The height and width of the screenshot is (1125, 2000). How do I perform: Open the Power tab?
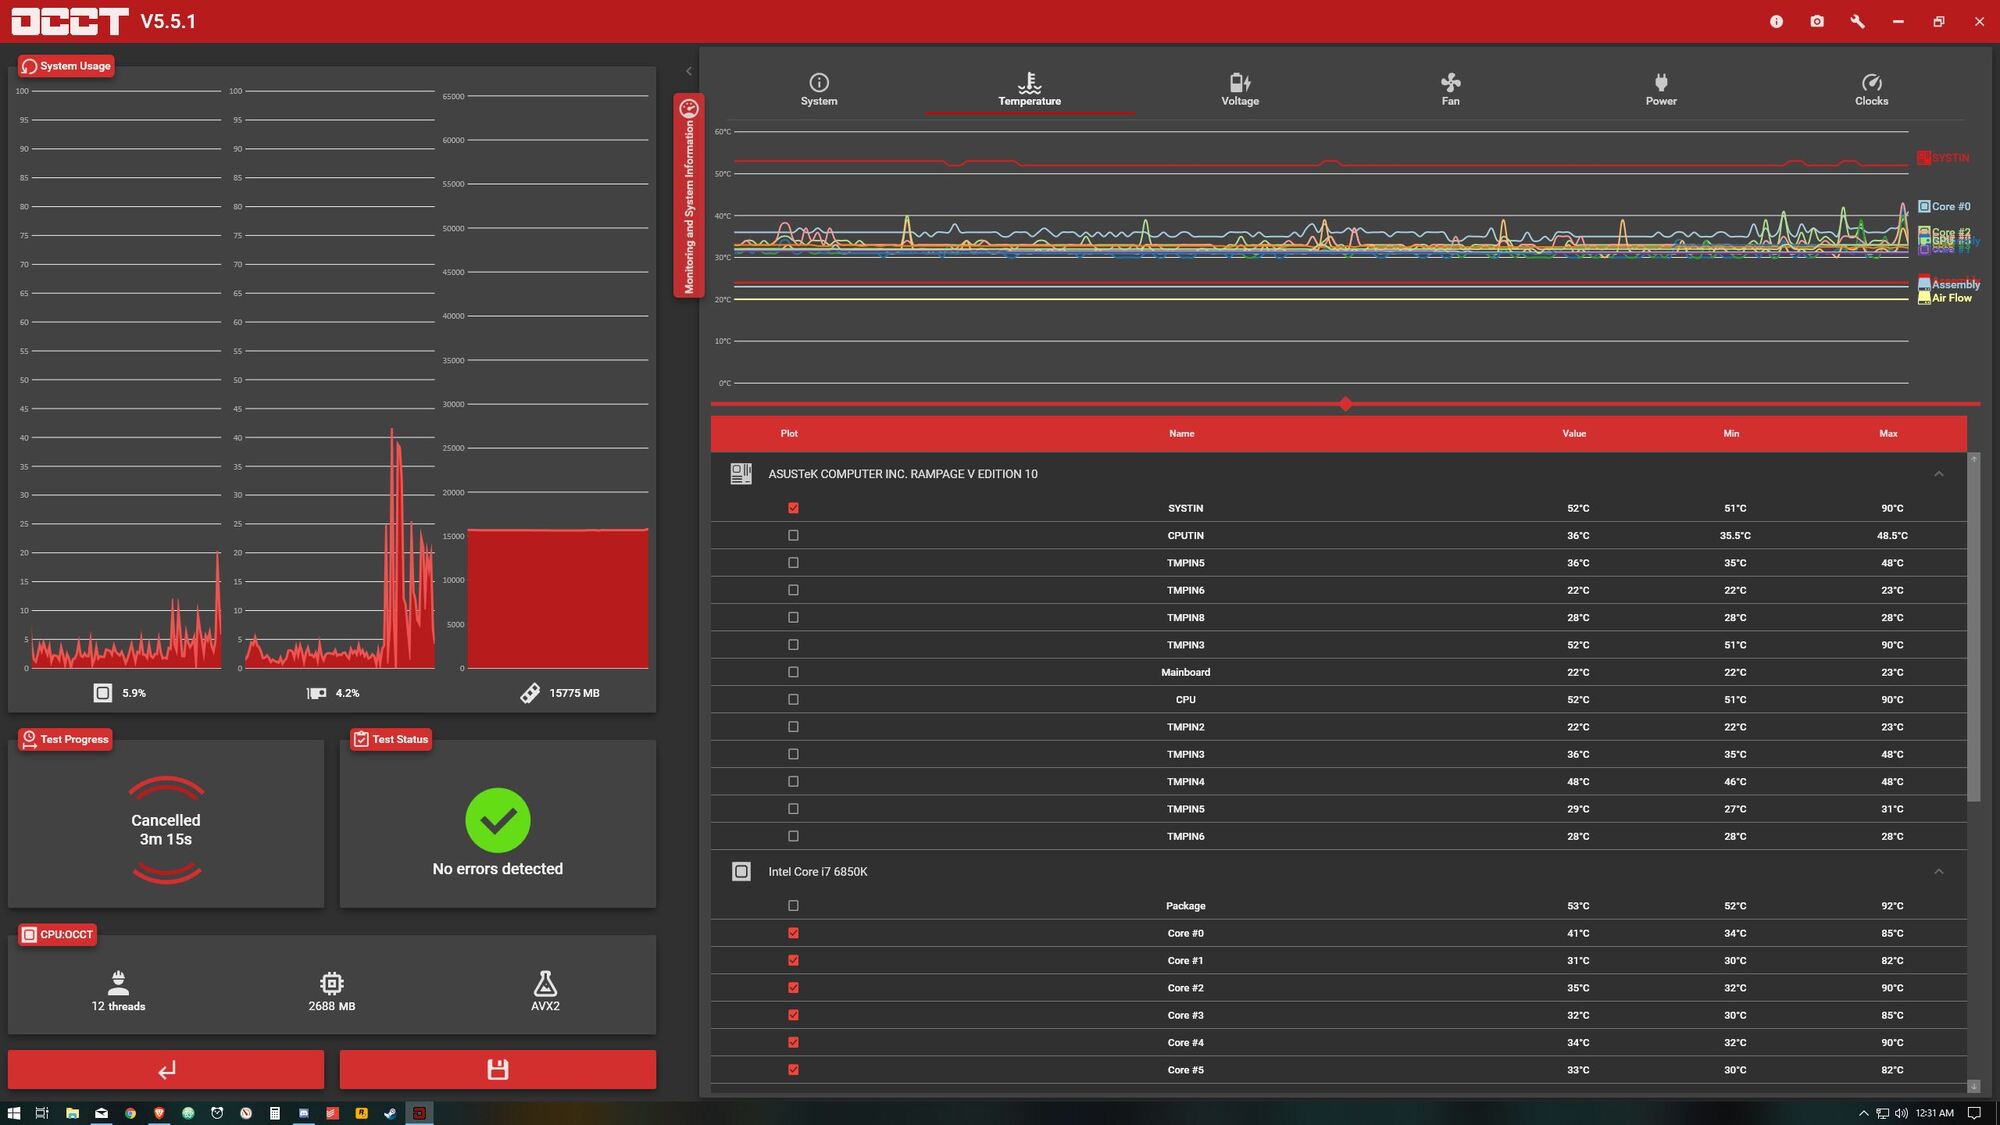click(1661, 90)
